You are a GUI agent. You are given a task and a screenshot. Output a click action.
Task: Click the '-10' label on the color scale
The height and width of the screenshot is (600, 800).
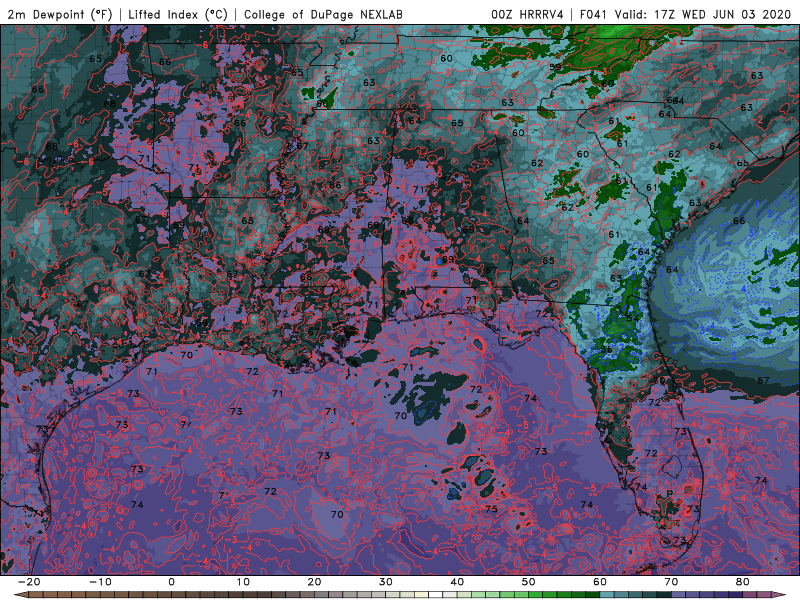click(x=100, y=582)
